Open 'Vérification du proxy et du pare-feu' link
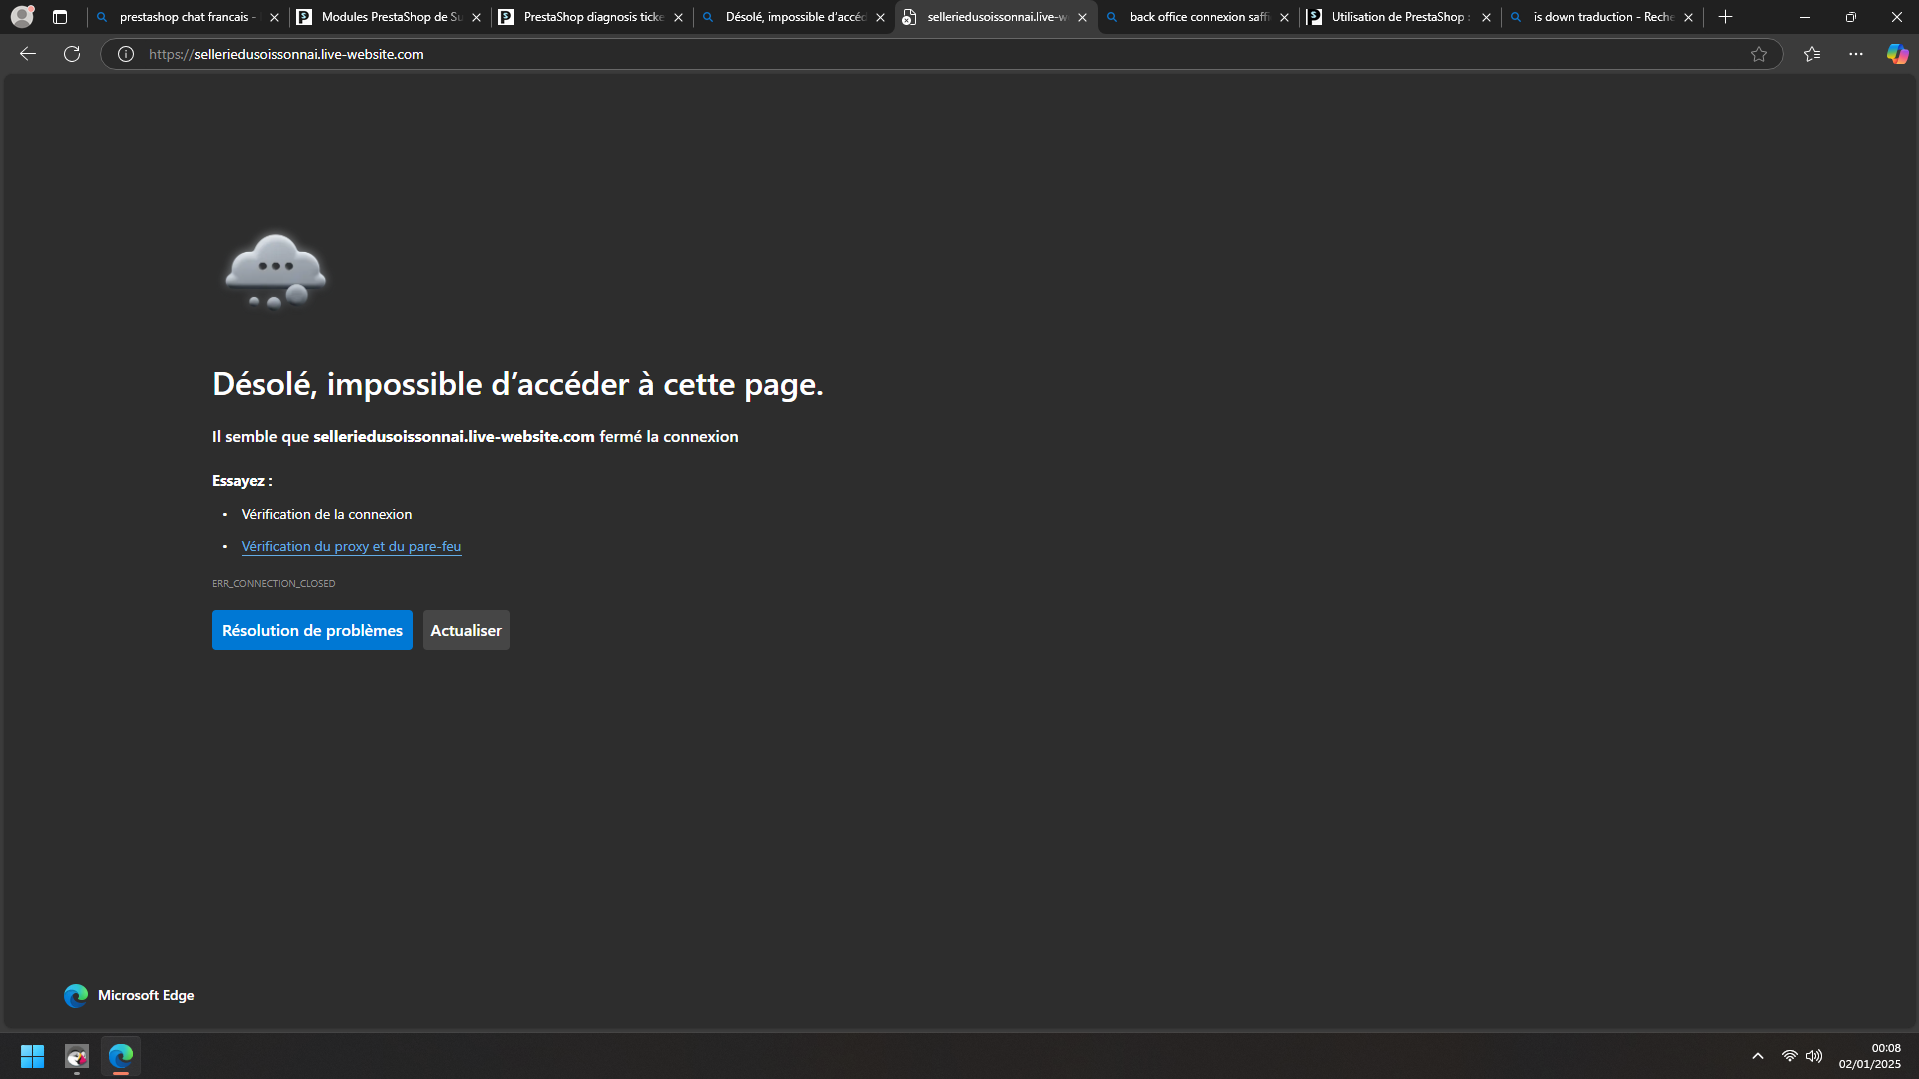This screenshot has width=1919, height=1079. coord(351,546)
